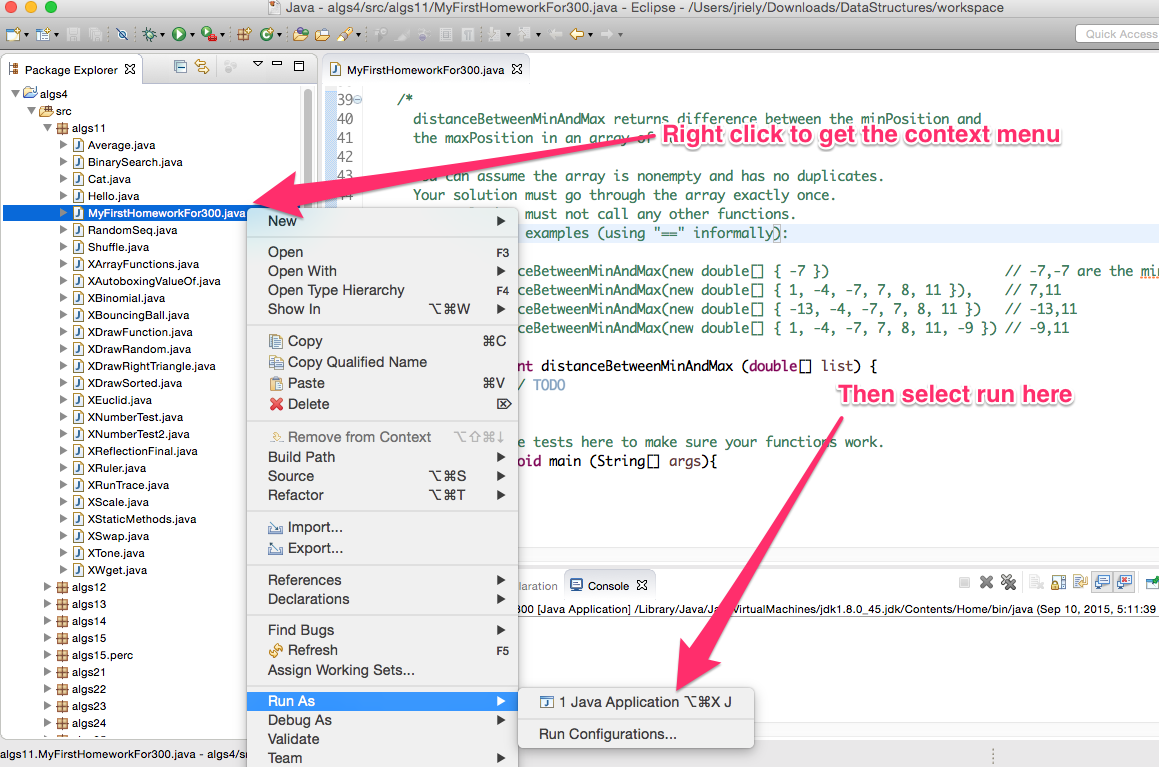Screen dimensions: 1159x767
Task: Toggle Link with Editor in Package Explorer
Action: [x=202, y=67]
